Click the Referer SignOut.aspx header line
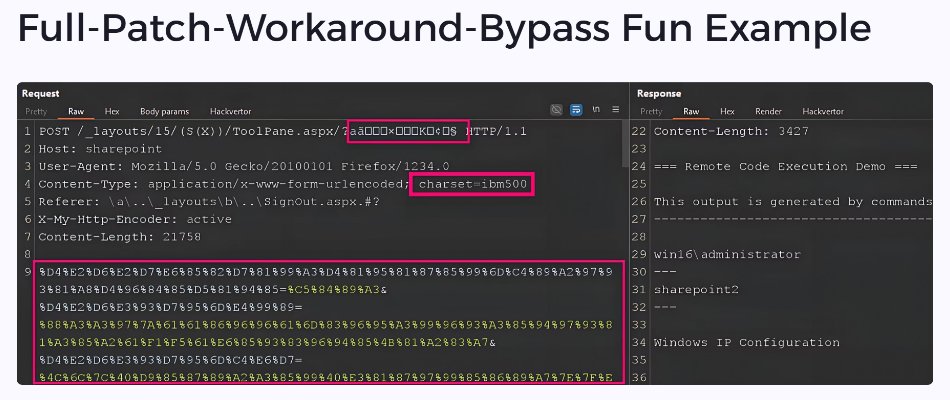 (209, 202)
